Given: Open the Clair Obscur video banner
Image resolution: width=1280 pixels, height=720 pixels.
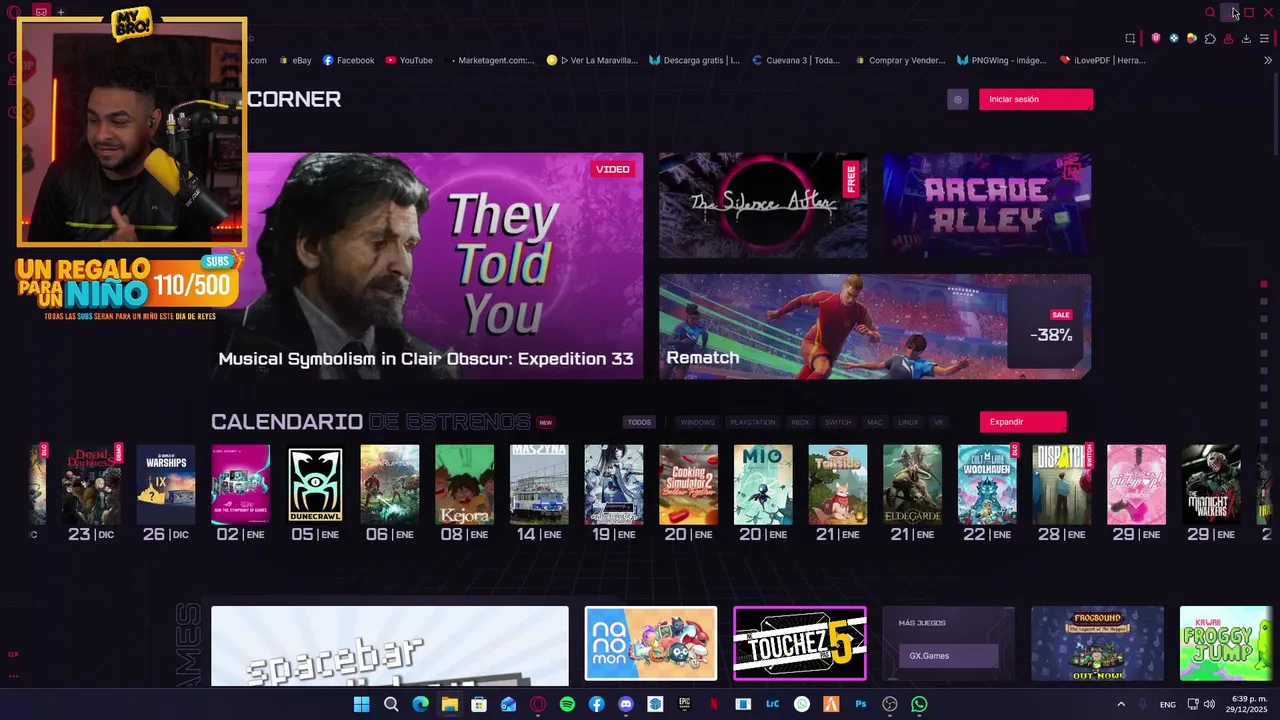Looking at the screenshot, I should click(427, 266).
